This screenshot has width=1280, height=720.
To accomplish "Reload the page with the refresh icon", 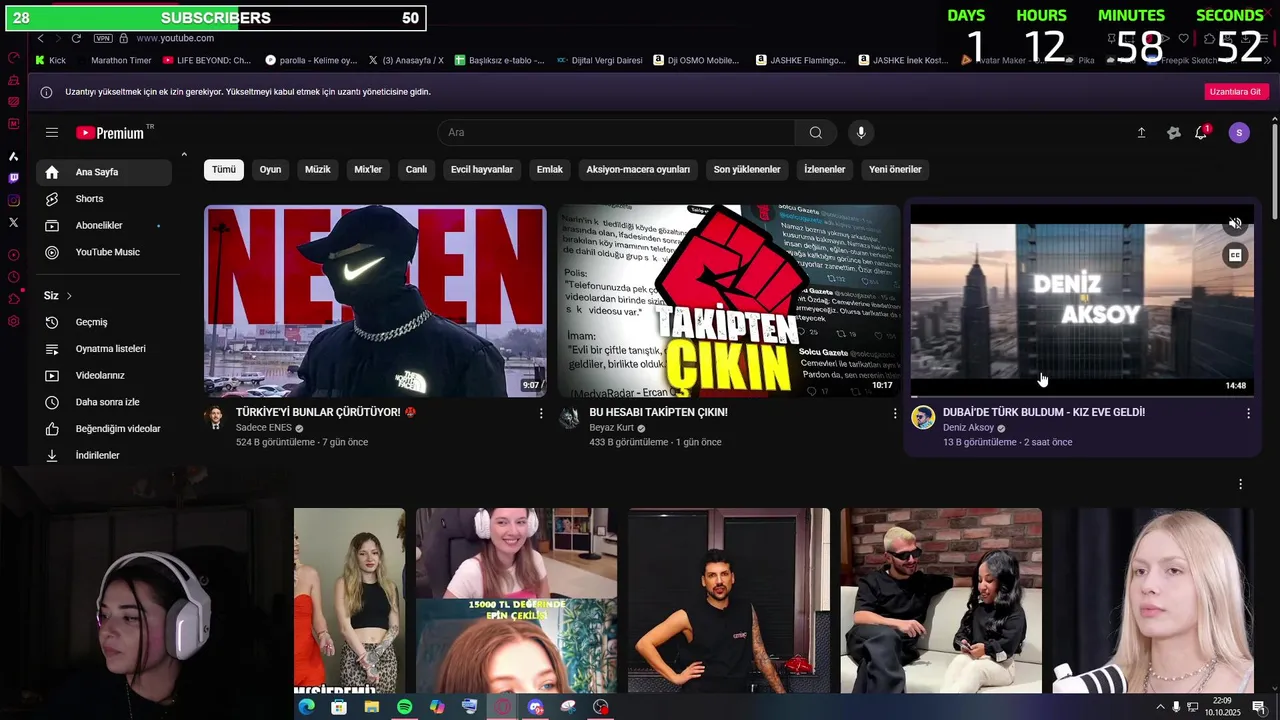I will (x=76, y=38).
